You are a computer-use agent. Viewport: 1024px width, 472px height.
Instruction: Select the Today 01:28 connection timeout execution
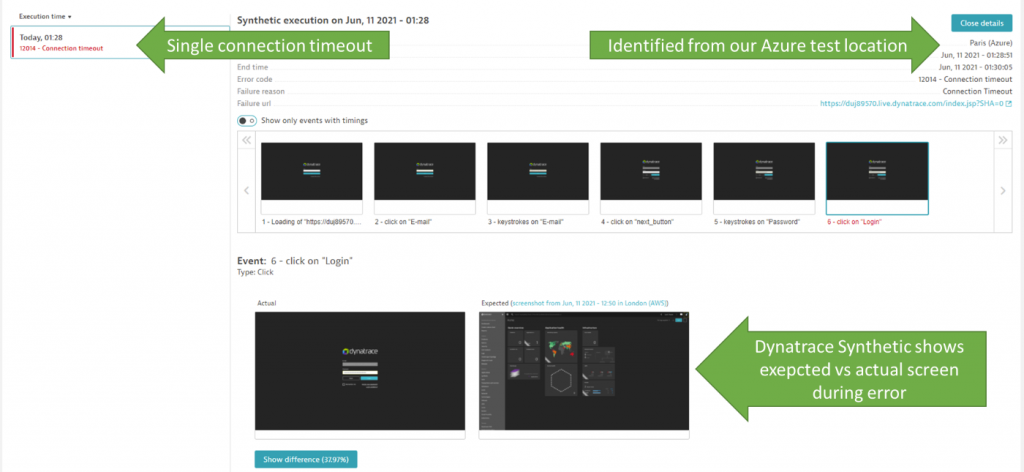click(x=120, y=42)
